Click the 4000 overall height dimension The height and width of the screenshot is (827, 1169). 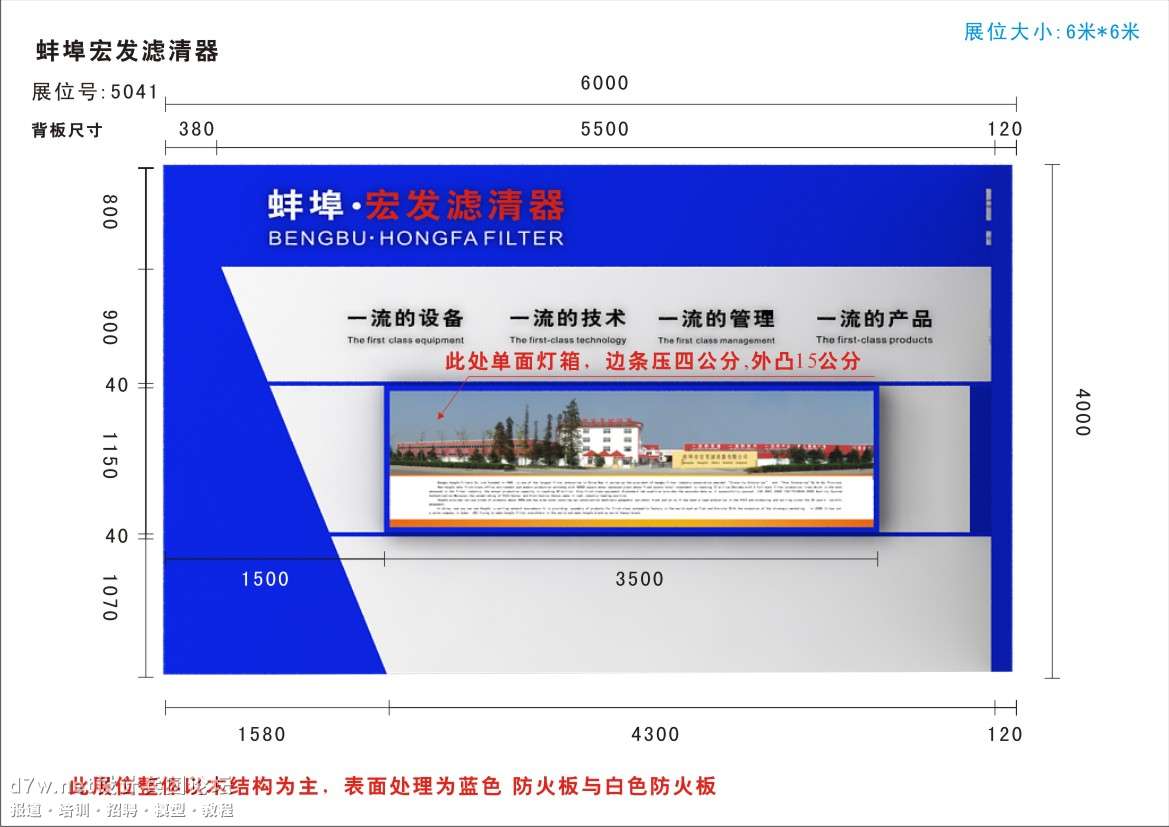click(x=1083, y=412)
